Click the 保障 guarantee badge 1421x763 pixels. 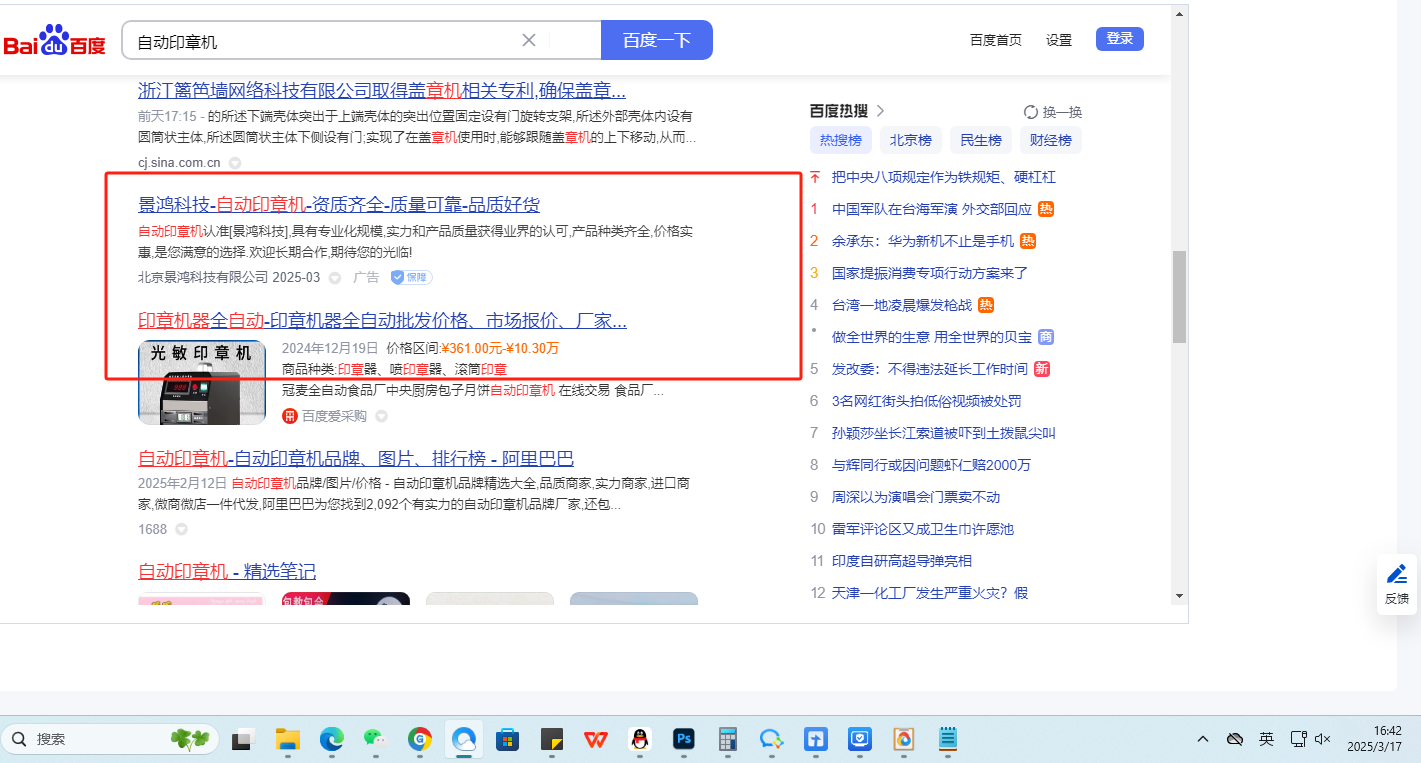pos(411,277)
